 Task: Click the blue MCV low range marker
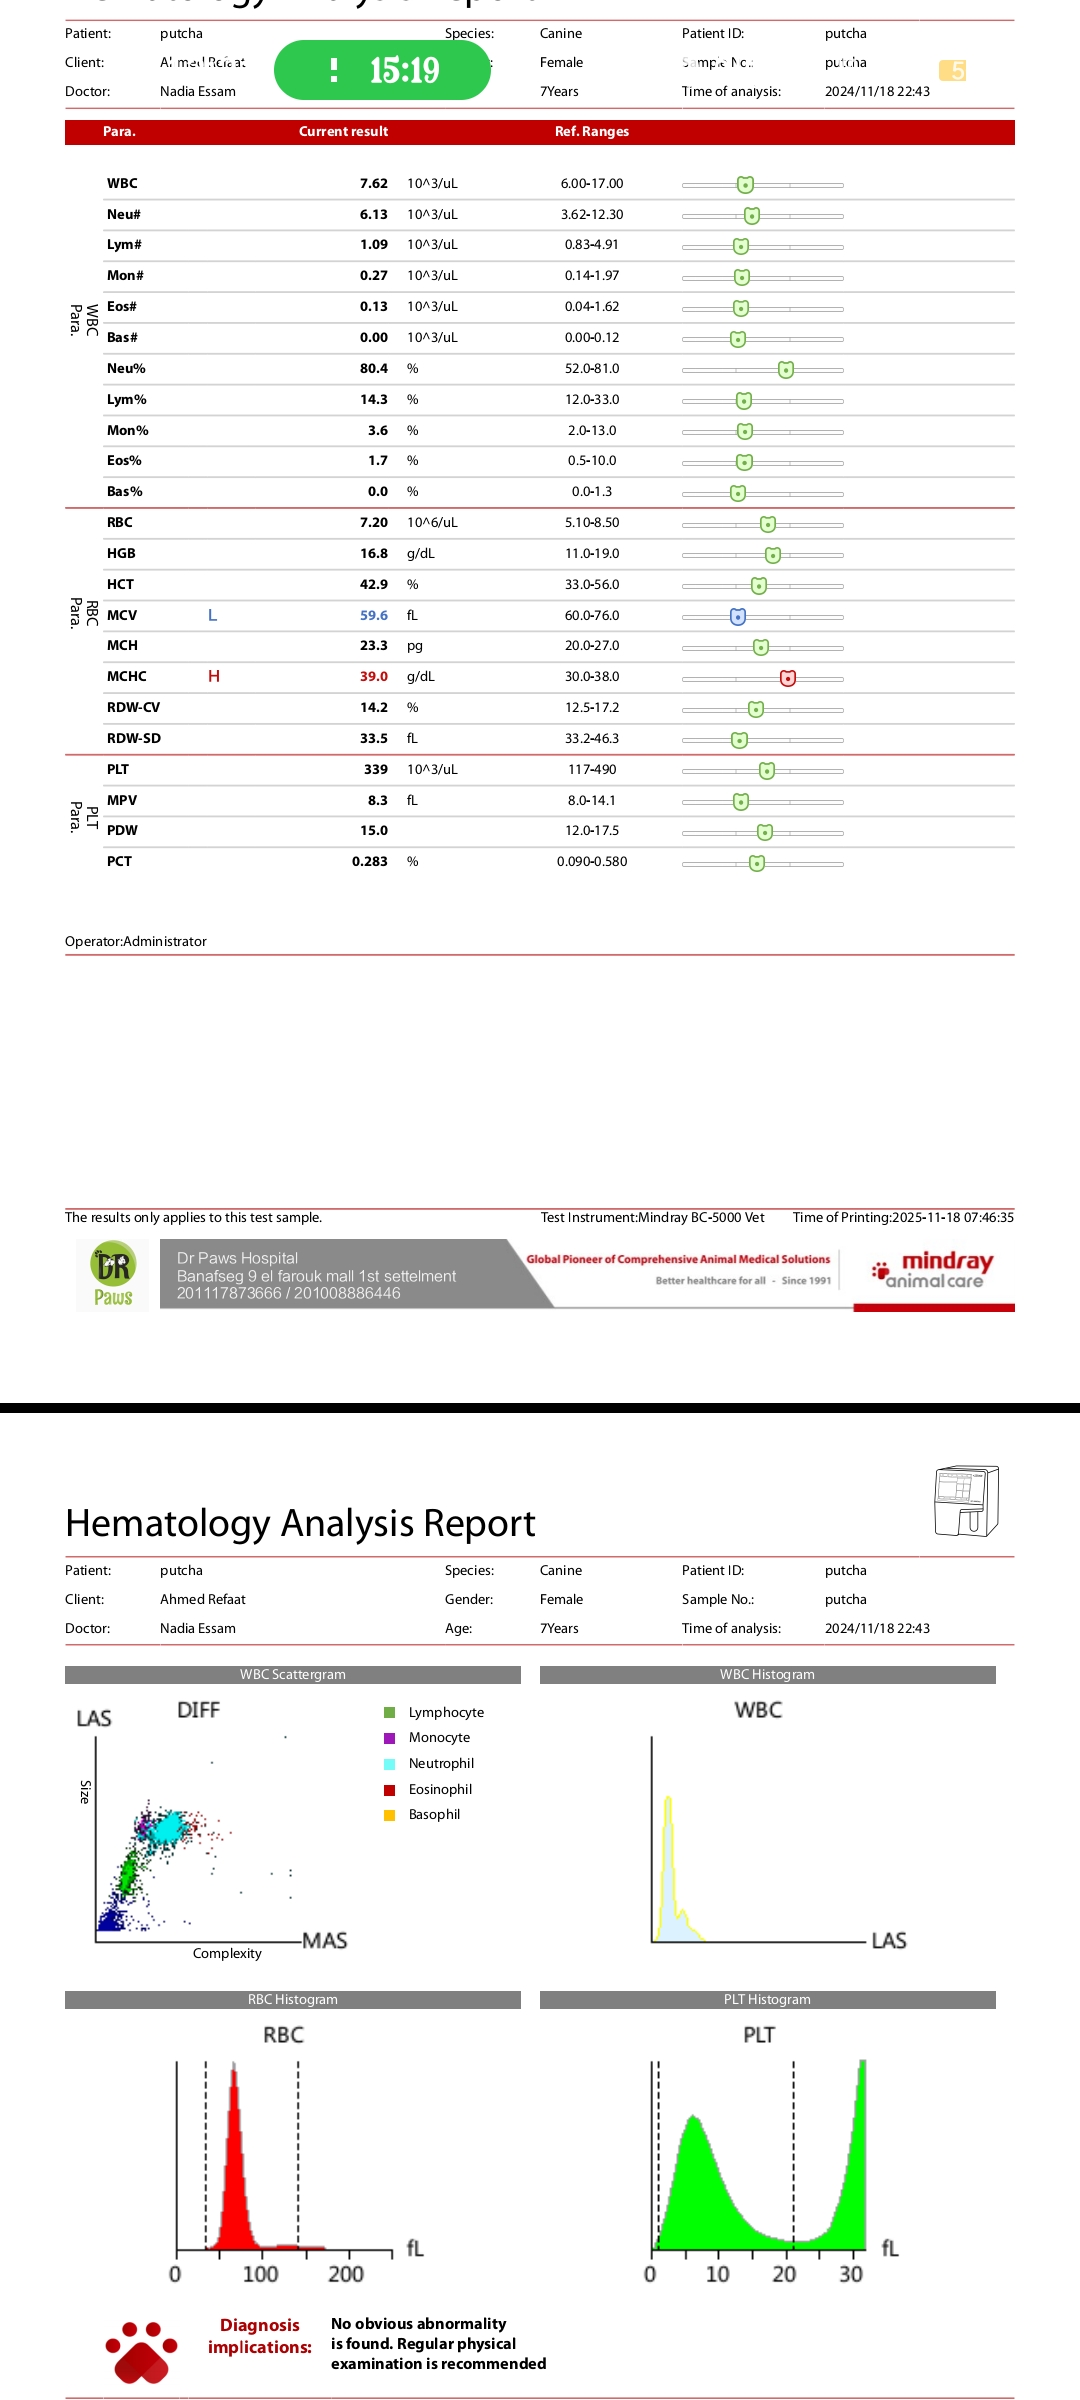point(738,617)
